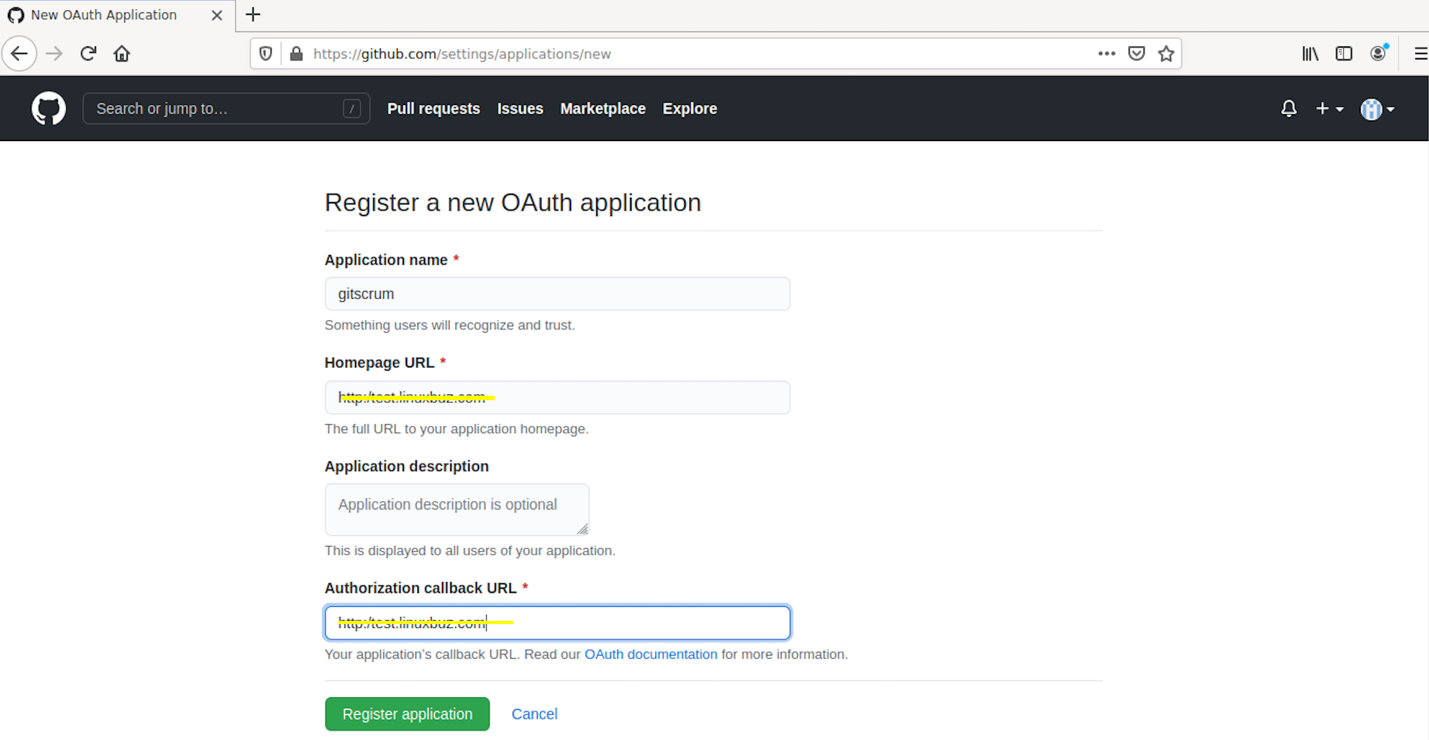Viewport: 1429px width, 740px height.
Task: Open the Firefox Library icon
Action: (x=1310, y=54)
